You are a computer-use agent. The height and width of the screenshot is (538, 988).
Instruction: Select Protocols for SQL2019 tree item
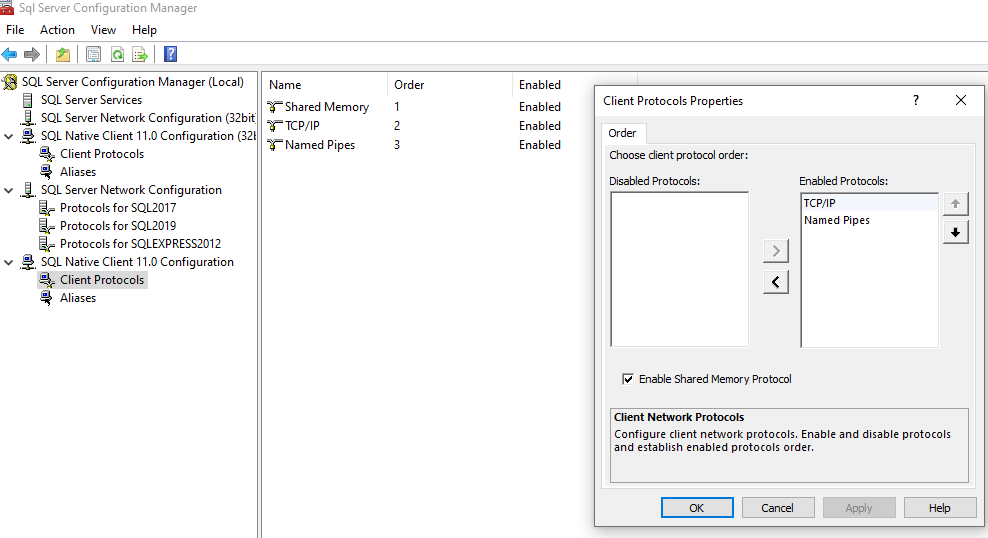118,226
